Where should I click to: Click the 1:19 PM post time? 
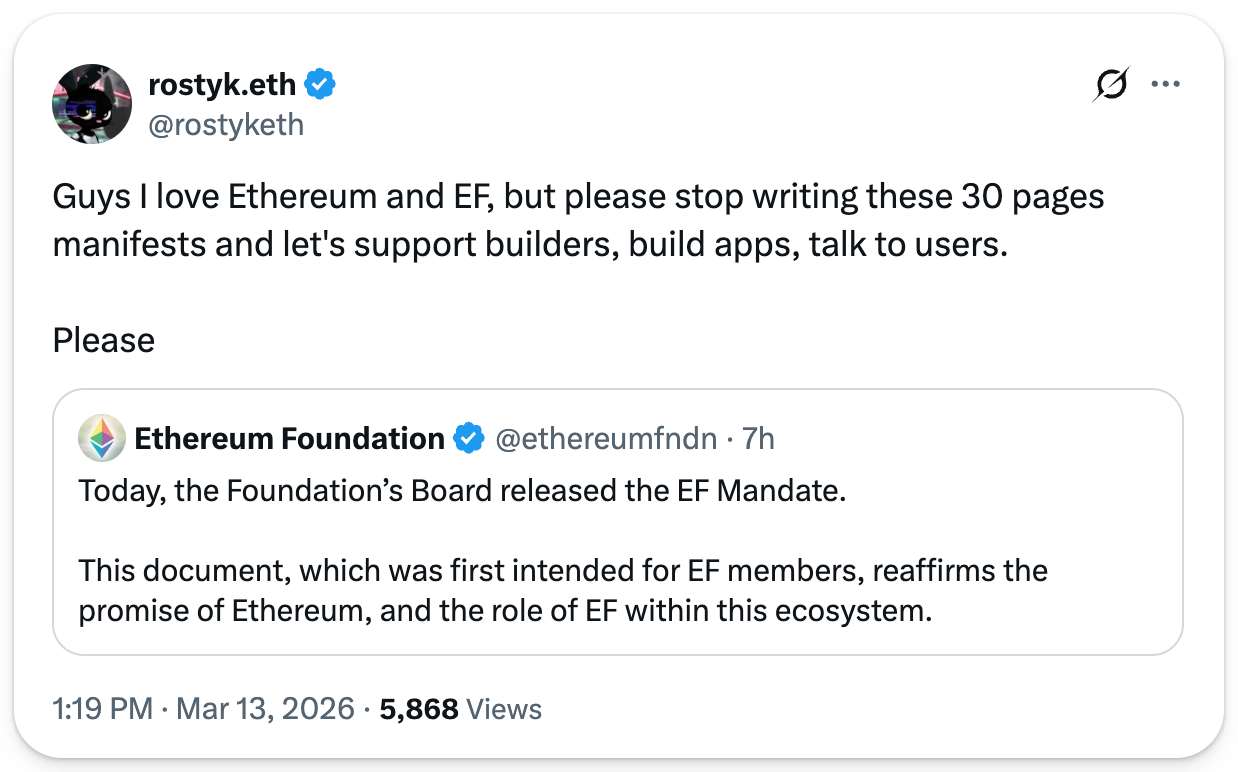pos(102,709)
